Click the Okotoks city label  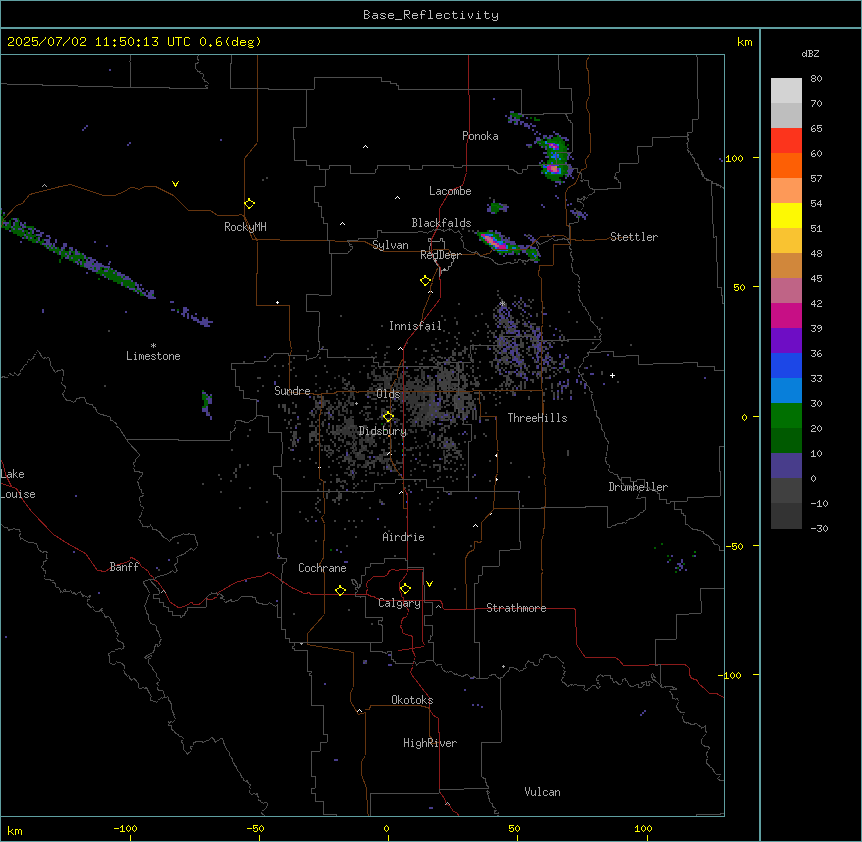[x=412, y=700]
